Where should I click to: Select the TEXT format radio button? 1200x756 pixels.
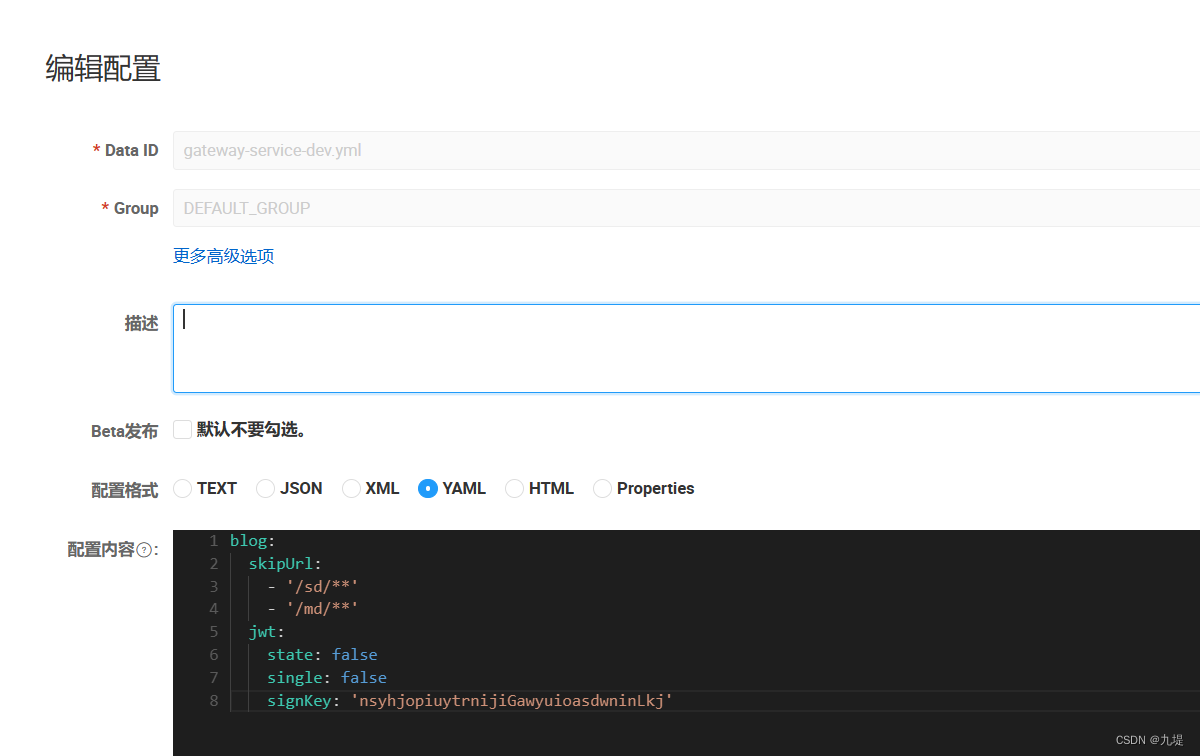182,488
